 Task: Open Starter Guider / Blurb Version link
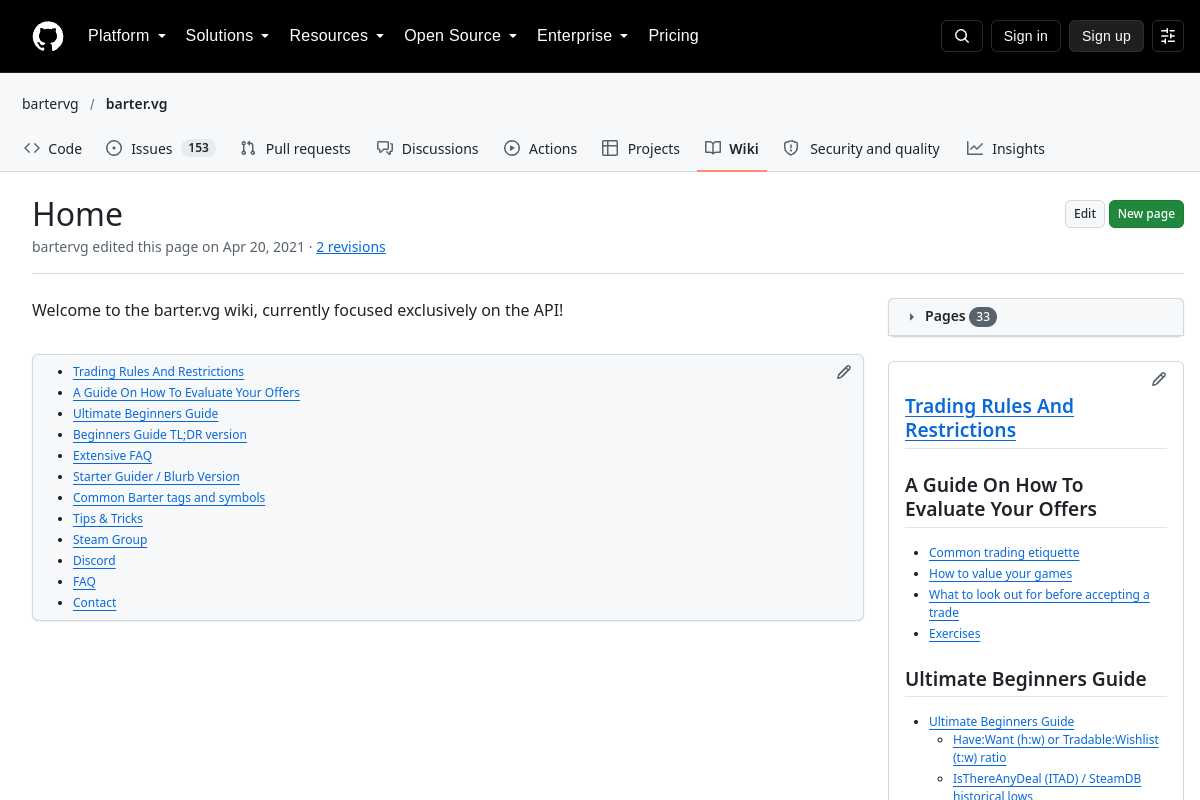[x=156, y=477]
